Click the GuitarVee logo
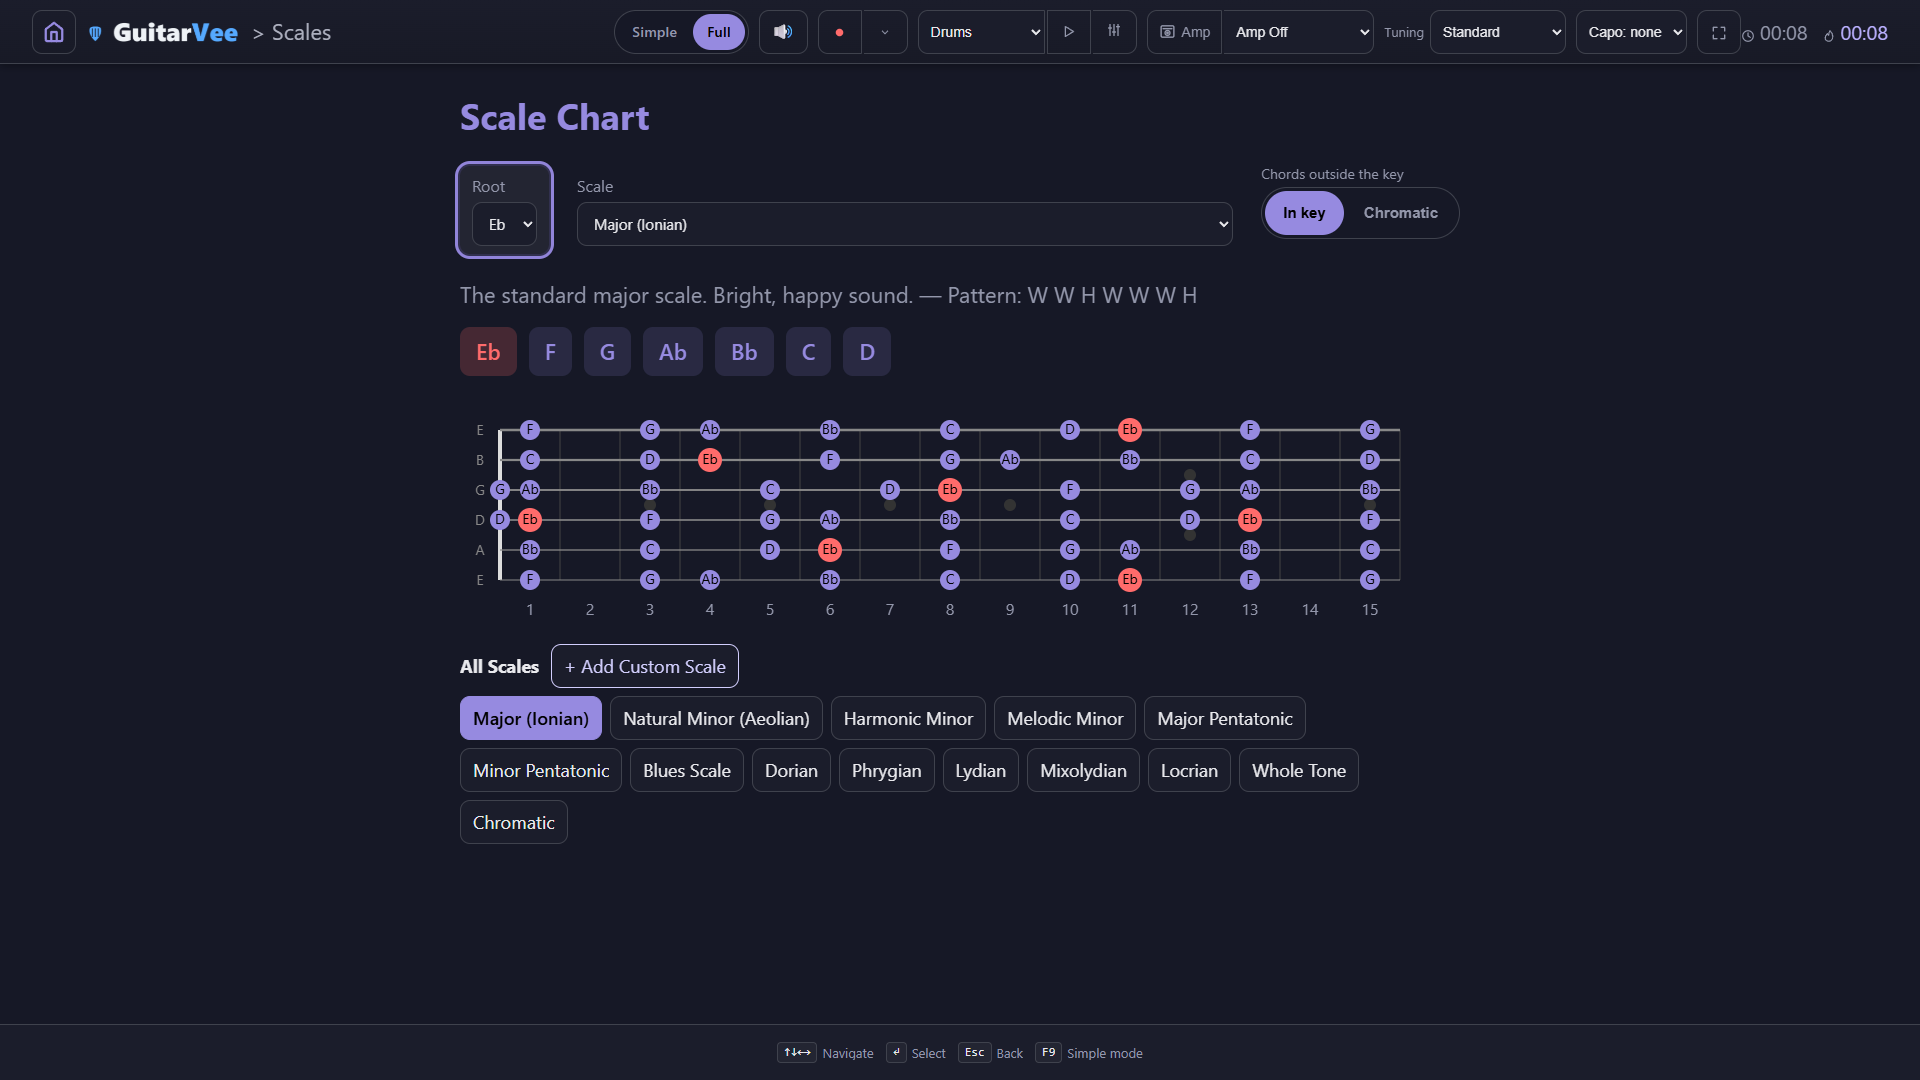This screenshot has width=1920, height=1080. pyautogui.click(x=164, y=32)
